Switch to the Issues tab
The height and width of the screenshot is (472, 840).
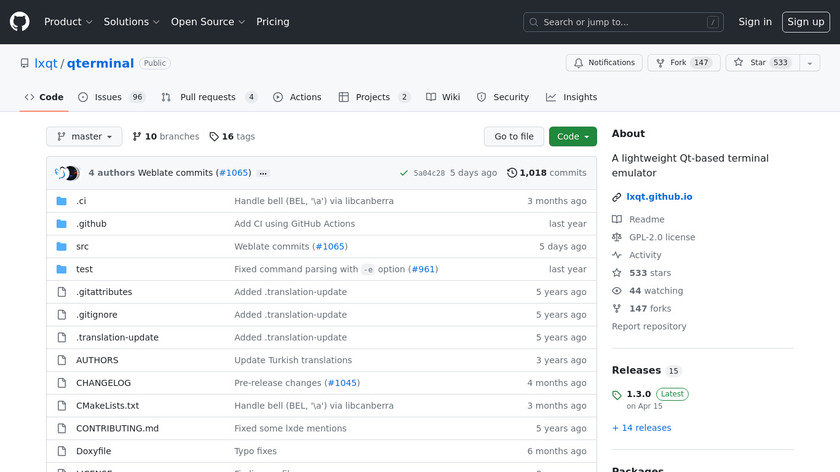[x=110, y=97]
